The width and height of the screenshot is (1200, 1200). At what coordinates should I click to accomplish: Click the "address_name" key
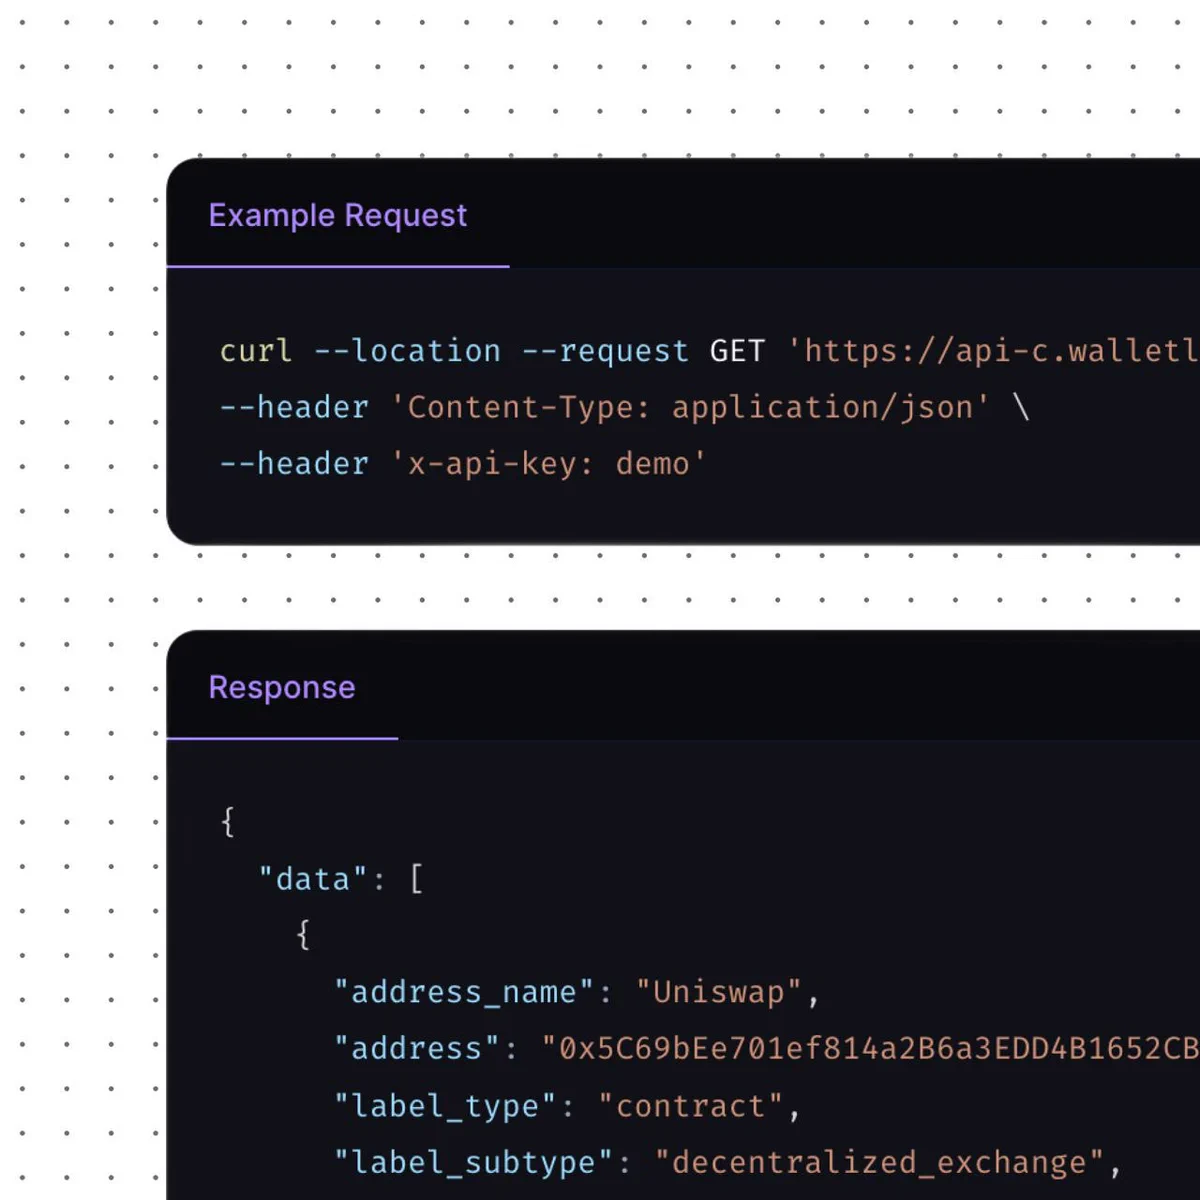pyautogui.click(x=464, y=992)
